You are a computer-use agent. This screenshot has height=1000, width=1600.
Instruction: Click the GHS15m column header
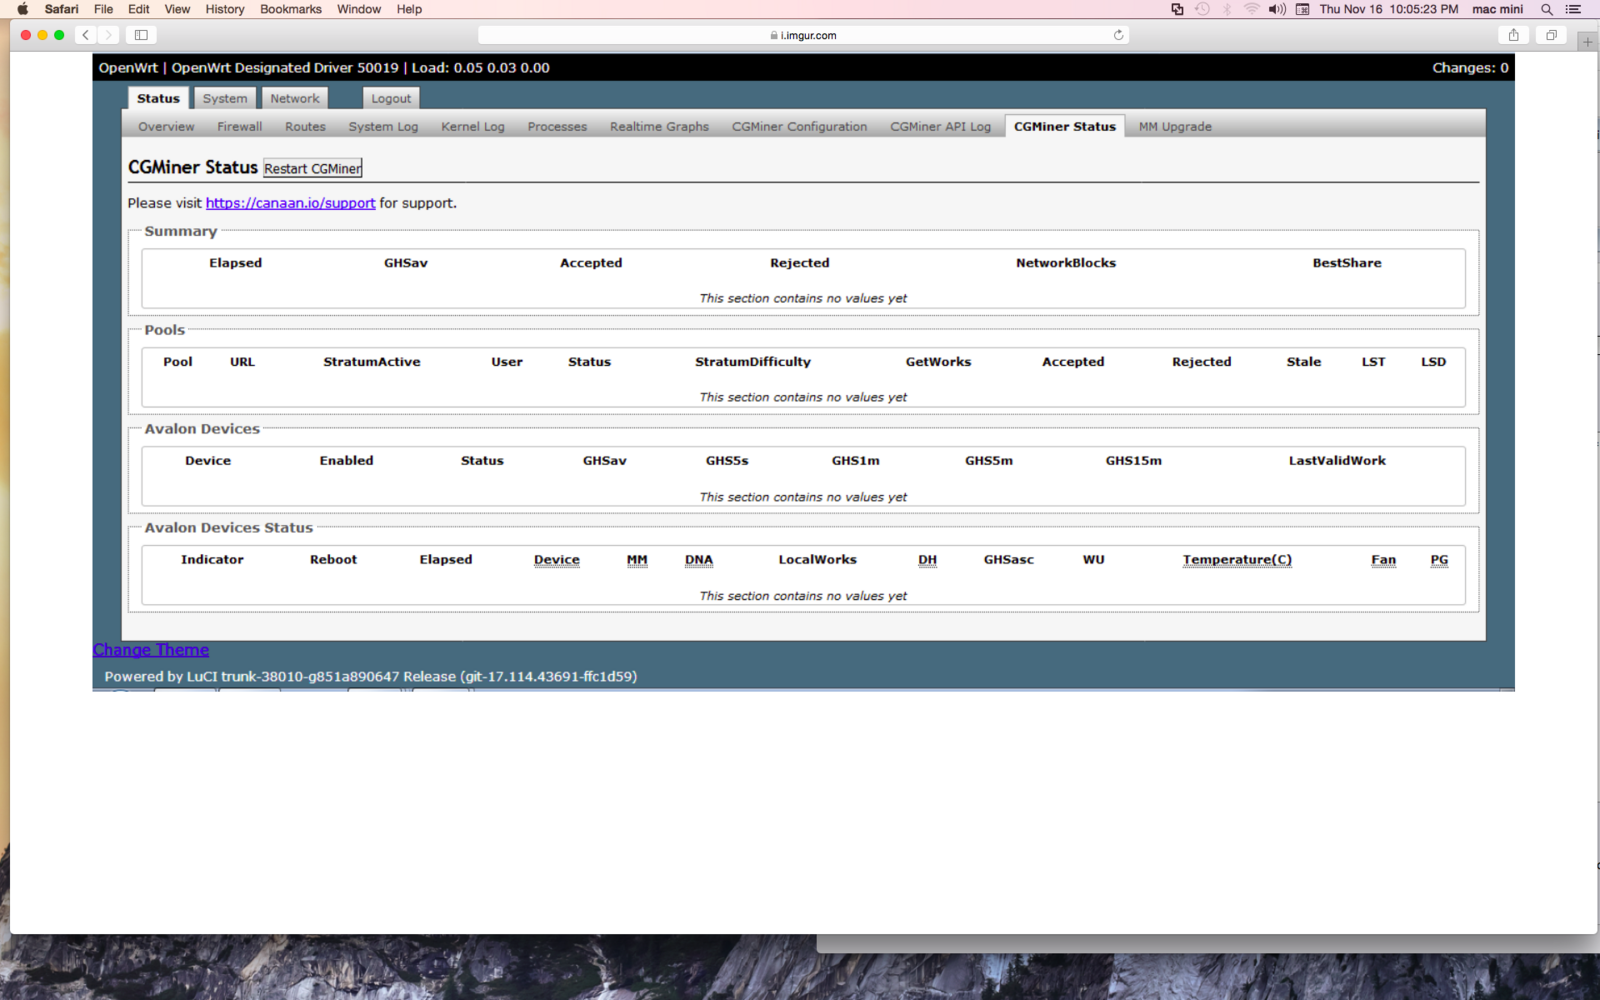[x=1134, y=461]
